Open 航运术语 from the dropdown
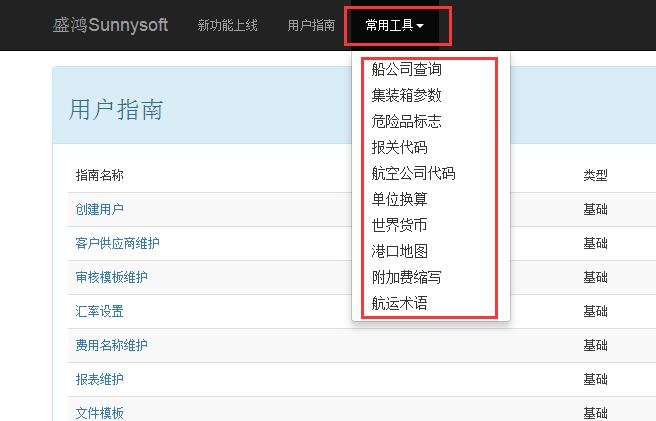Screen dimensions: 656x421 [399, 303]
